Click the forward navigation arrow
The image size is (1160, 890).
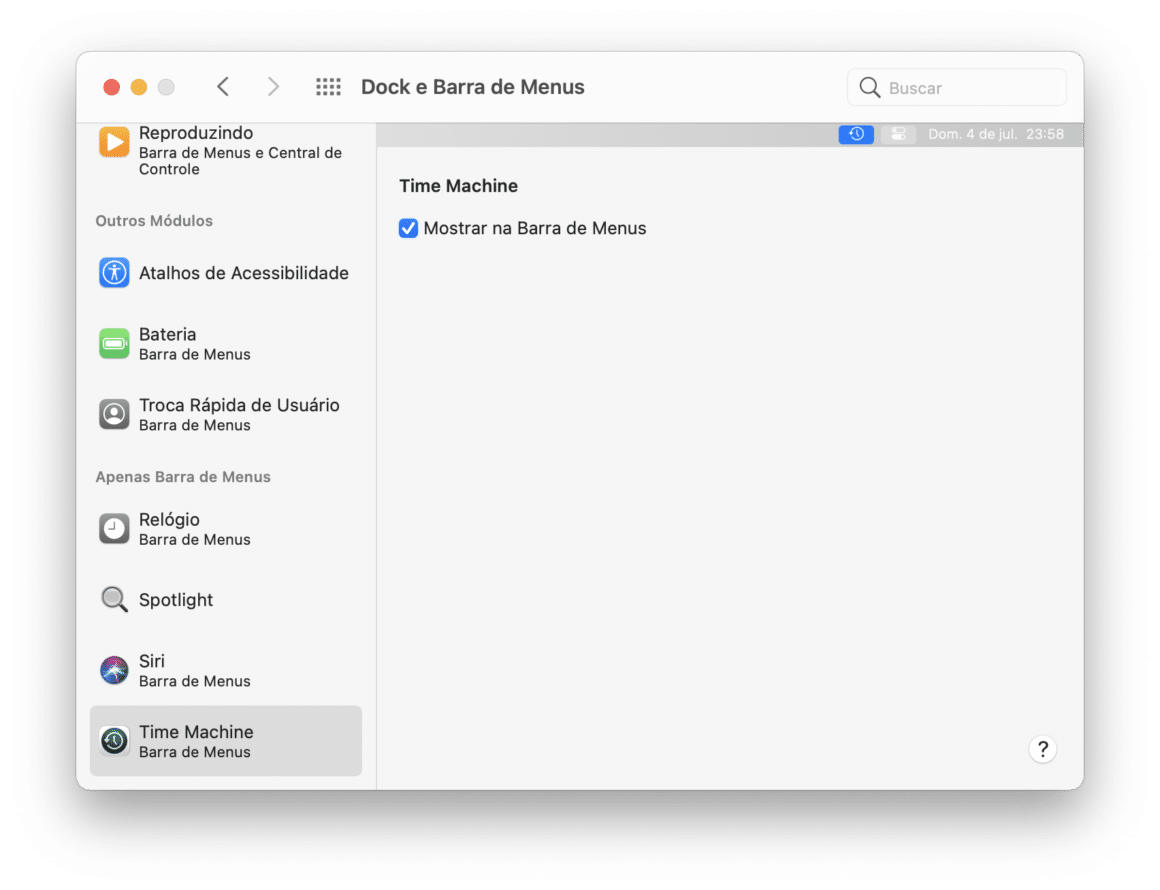click(273, 86)
